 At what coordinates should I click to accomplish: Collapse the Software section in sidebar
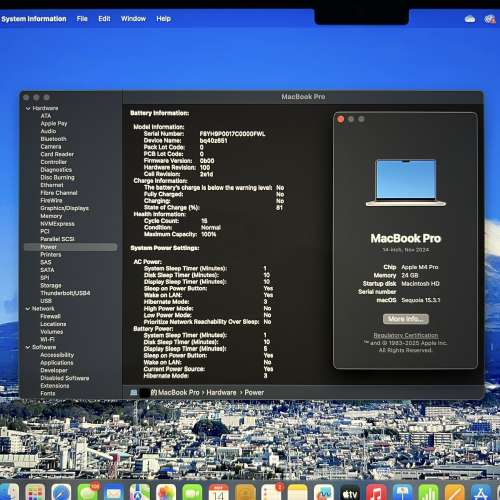coord(28,347)
